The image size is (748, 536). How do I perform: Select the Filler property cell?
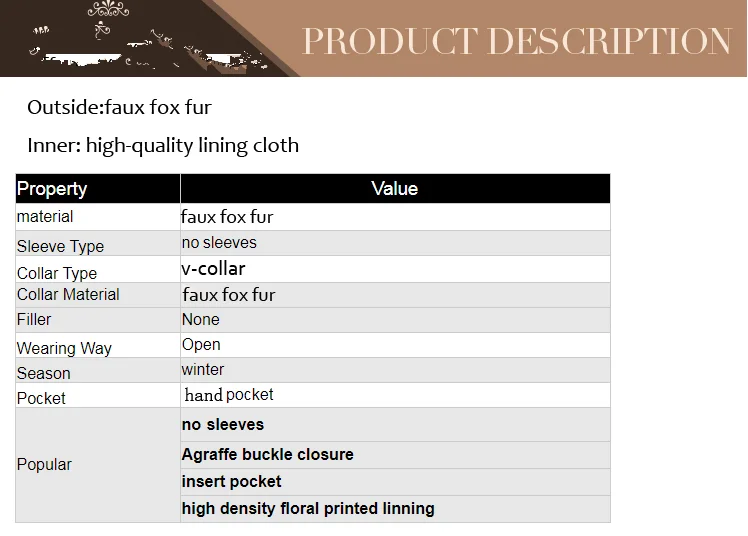[x=34, y=320]
